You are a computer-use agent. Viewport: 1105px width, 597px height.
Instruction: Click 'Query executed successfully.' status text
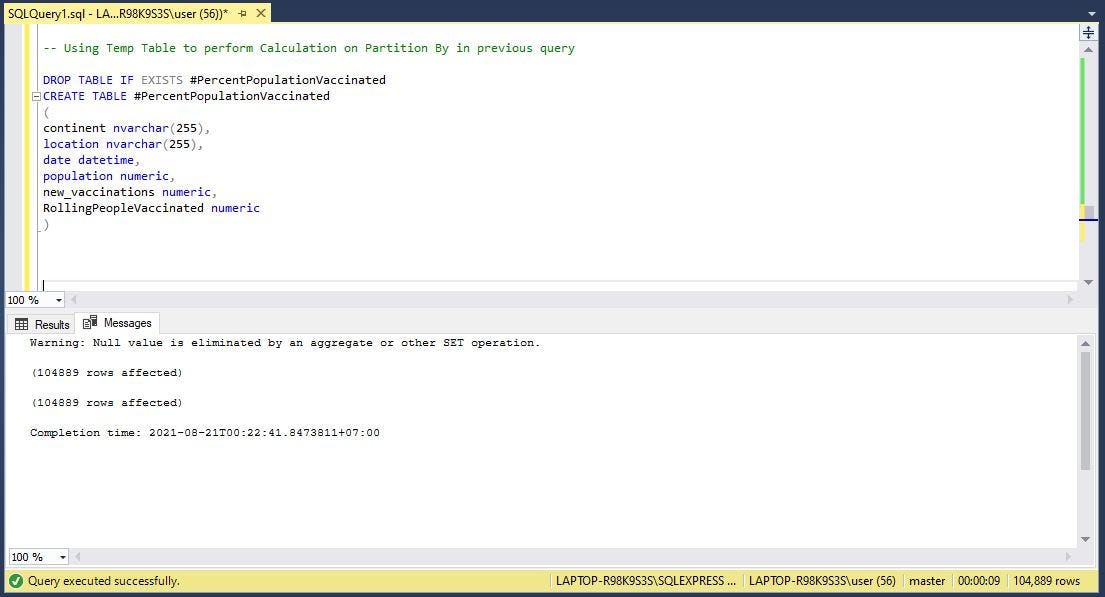click(104, 581)
